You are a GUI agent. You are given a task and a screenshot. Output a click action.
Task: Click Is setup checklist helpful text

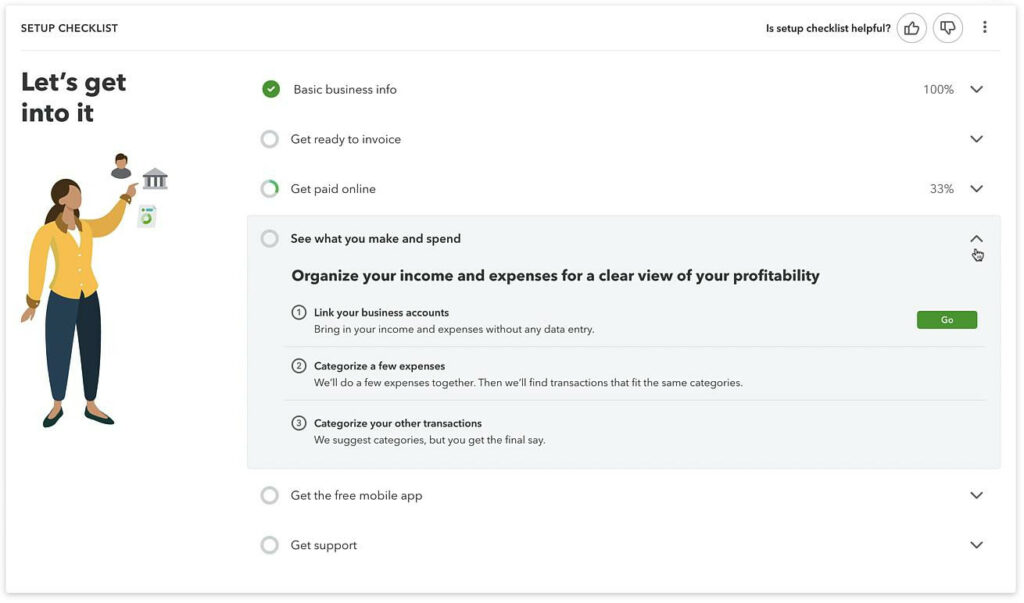click(x=828, y=27)
